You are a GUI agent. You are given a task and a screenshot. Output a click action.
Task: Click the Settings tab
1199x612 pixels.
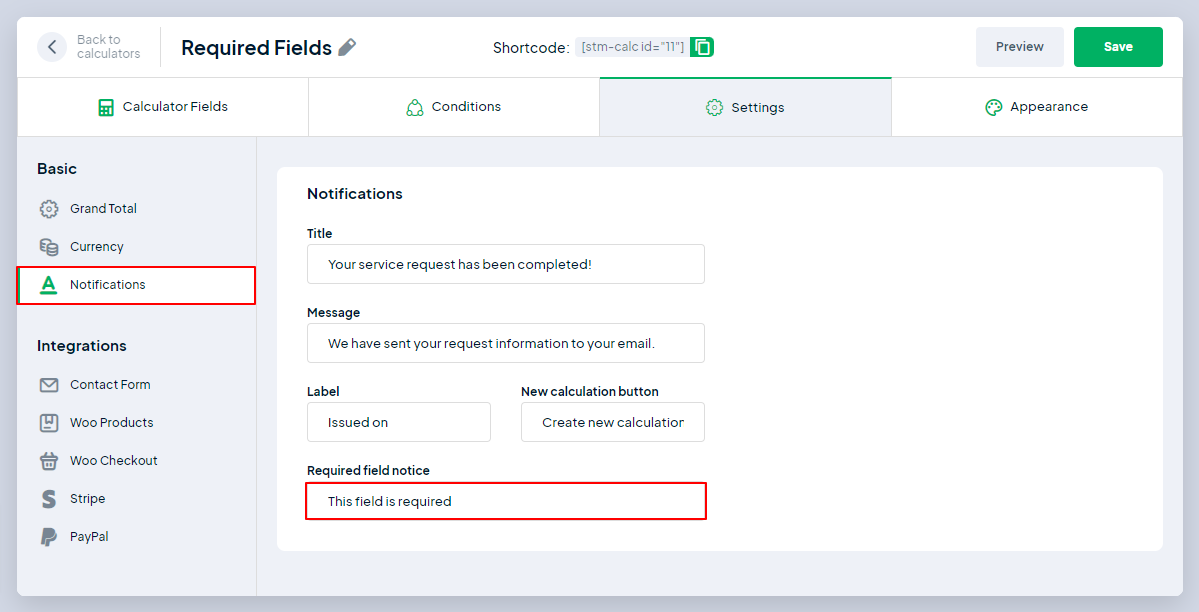tap(745, 107)
